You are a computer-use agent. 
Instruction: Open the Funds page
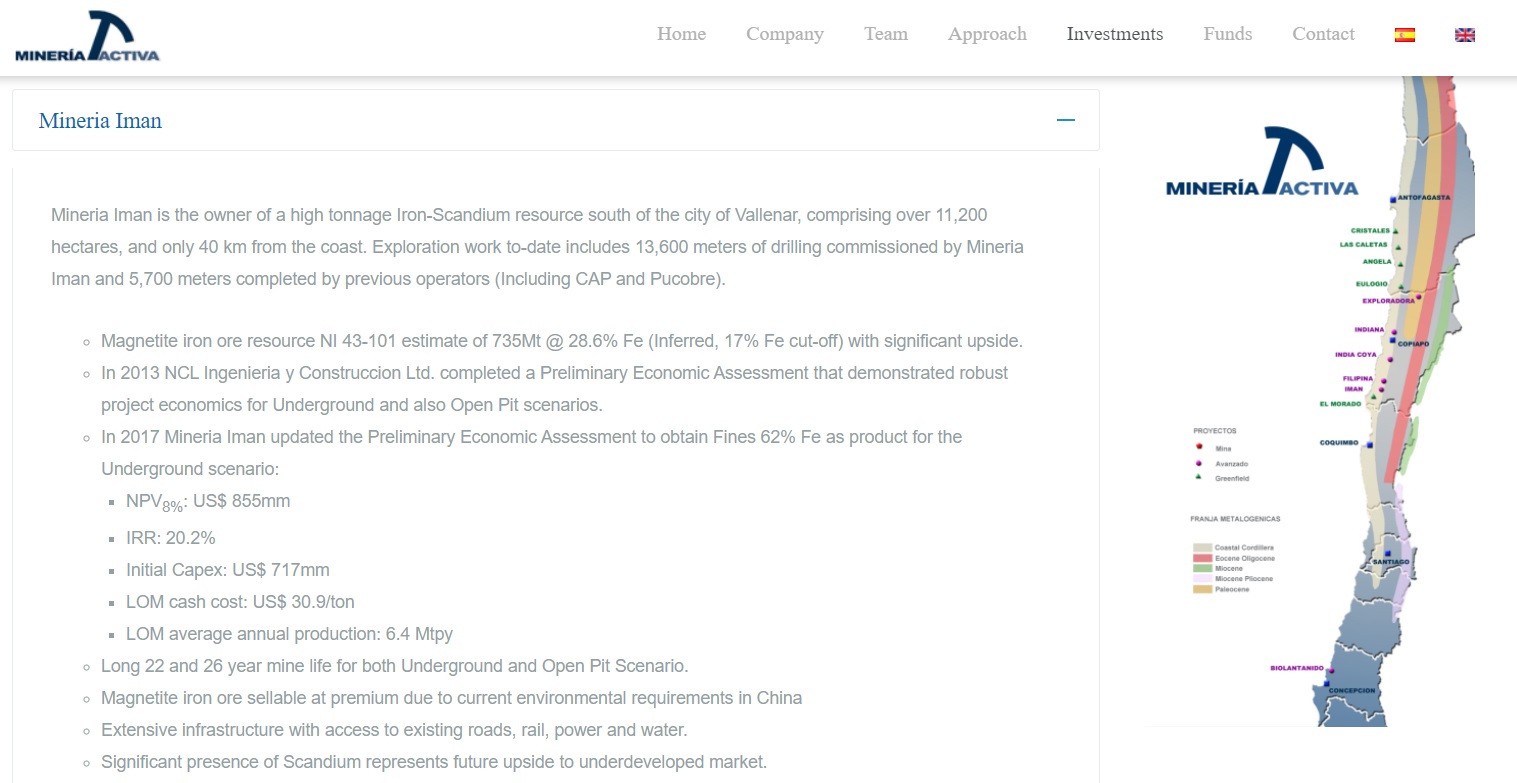click(x=1228, y=34)
